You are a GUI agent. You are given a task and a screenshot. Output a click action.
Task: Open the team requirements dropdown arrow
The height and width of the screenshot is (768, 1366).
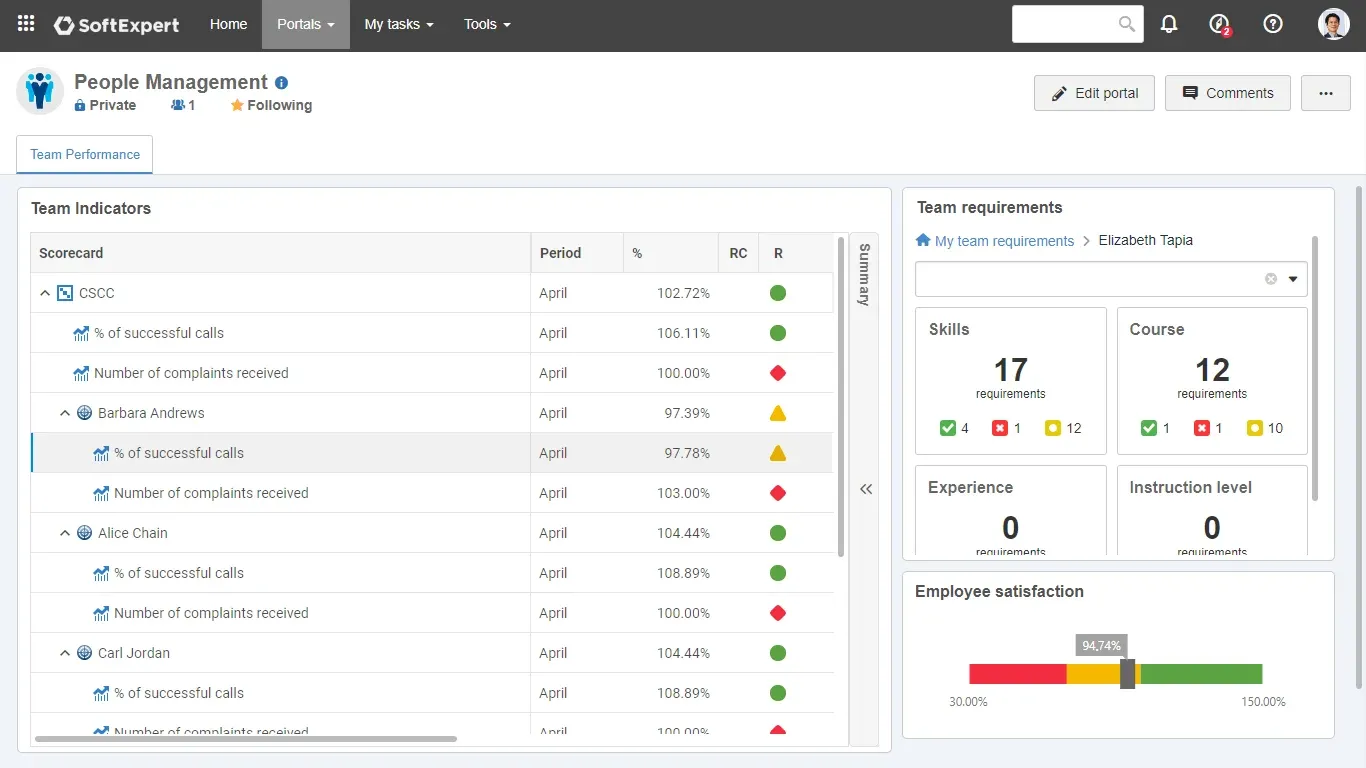(x=1293, y=279)
